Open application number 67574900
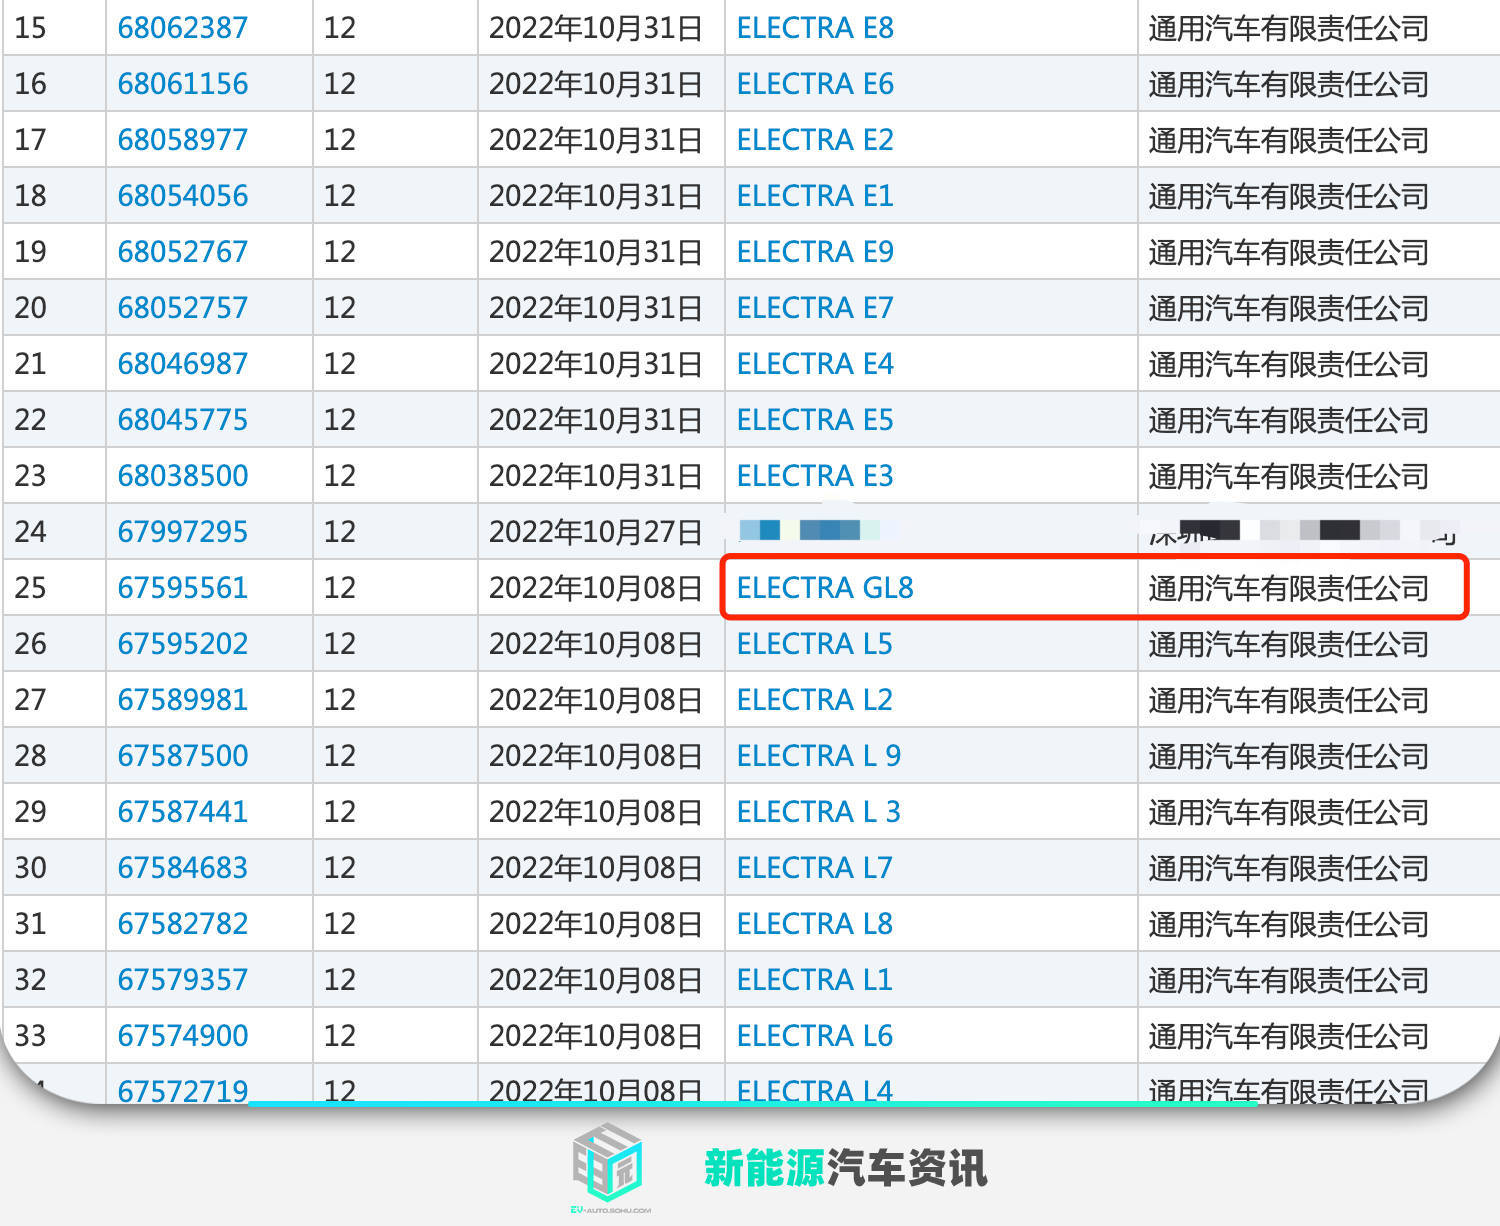The height and width of the screenshot is (1226, 1500). click(182, 1036)
